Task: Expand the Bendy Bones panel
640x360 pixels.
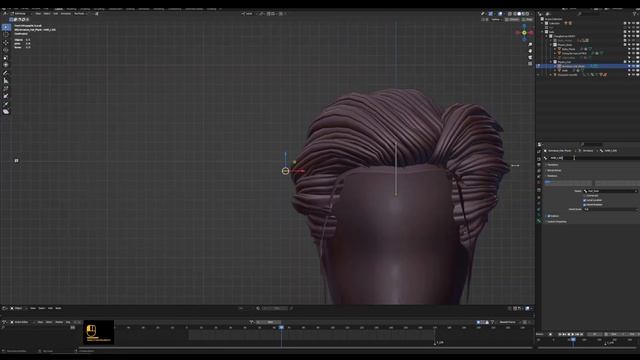Action: point(554,170)
